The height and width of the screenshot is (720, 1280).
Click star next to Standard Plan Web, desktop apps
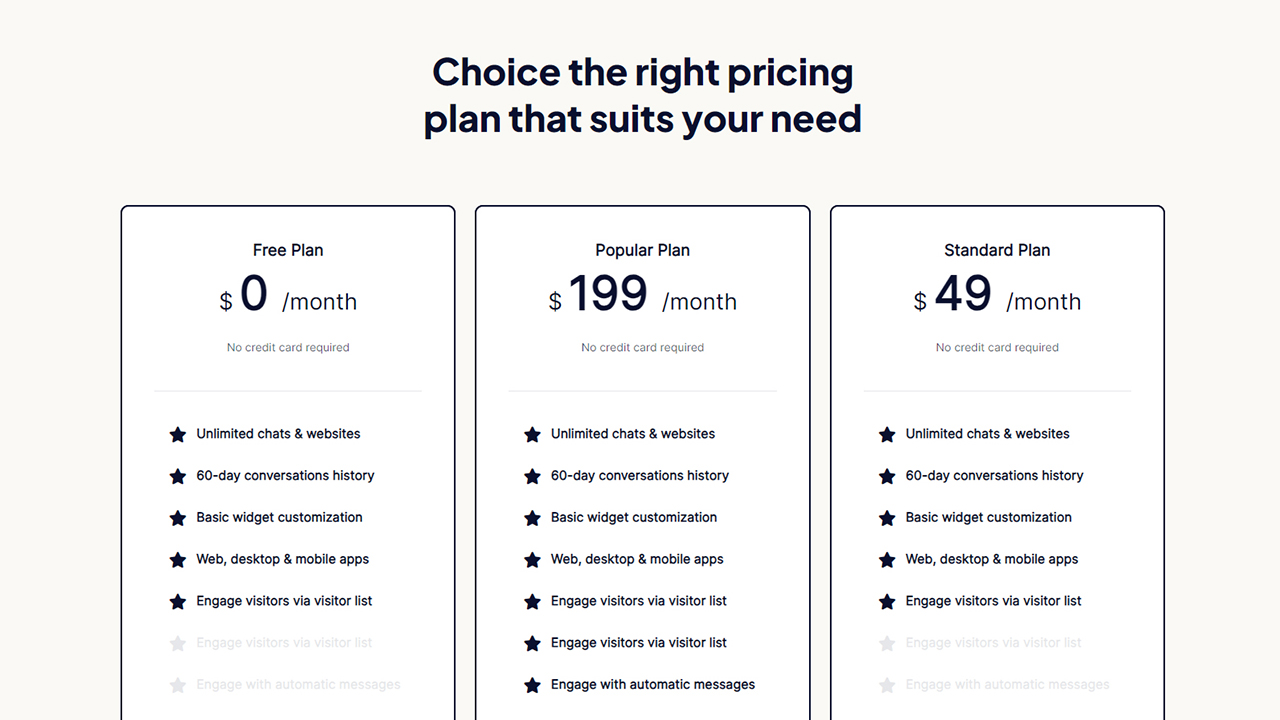(887, 560)
